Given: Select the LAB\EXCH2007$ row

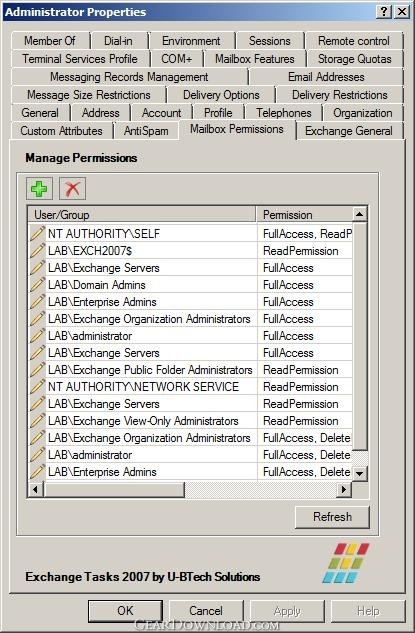Looking at the screenshot, I should coord(191,250).
